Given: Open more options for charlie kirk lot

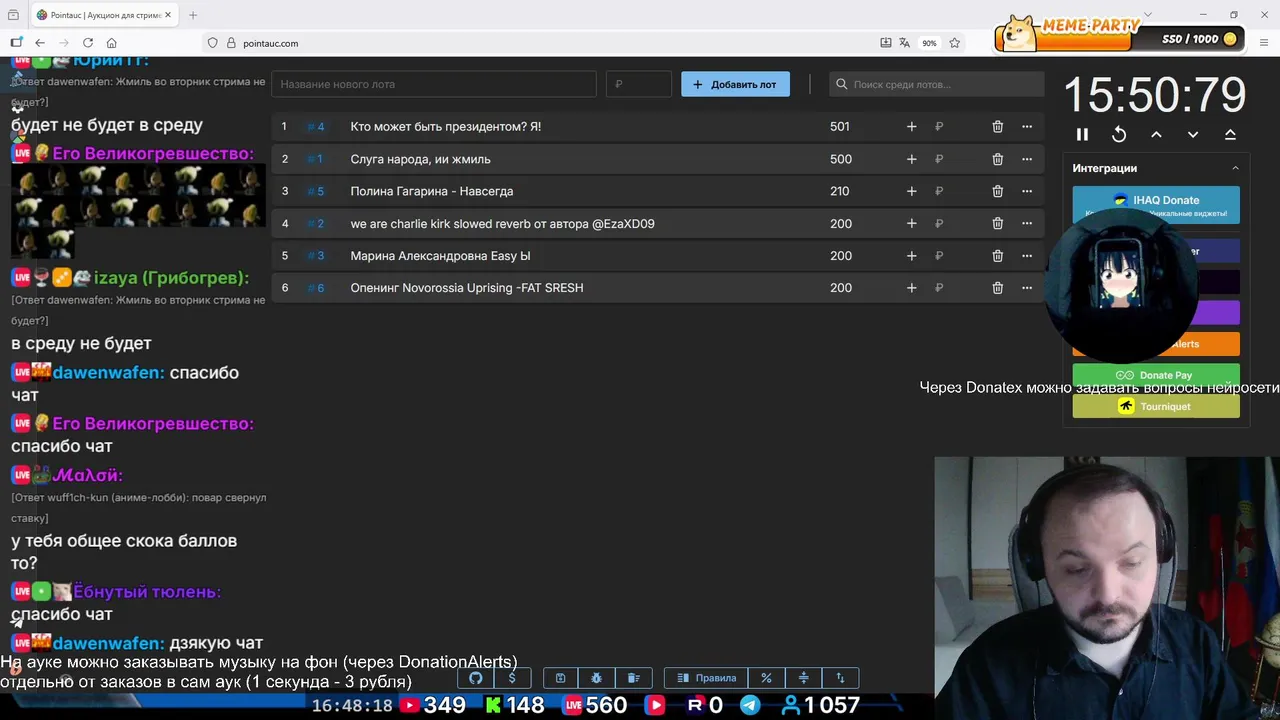Looking at the screenshot, I should (x=1026, y=224).
